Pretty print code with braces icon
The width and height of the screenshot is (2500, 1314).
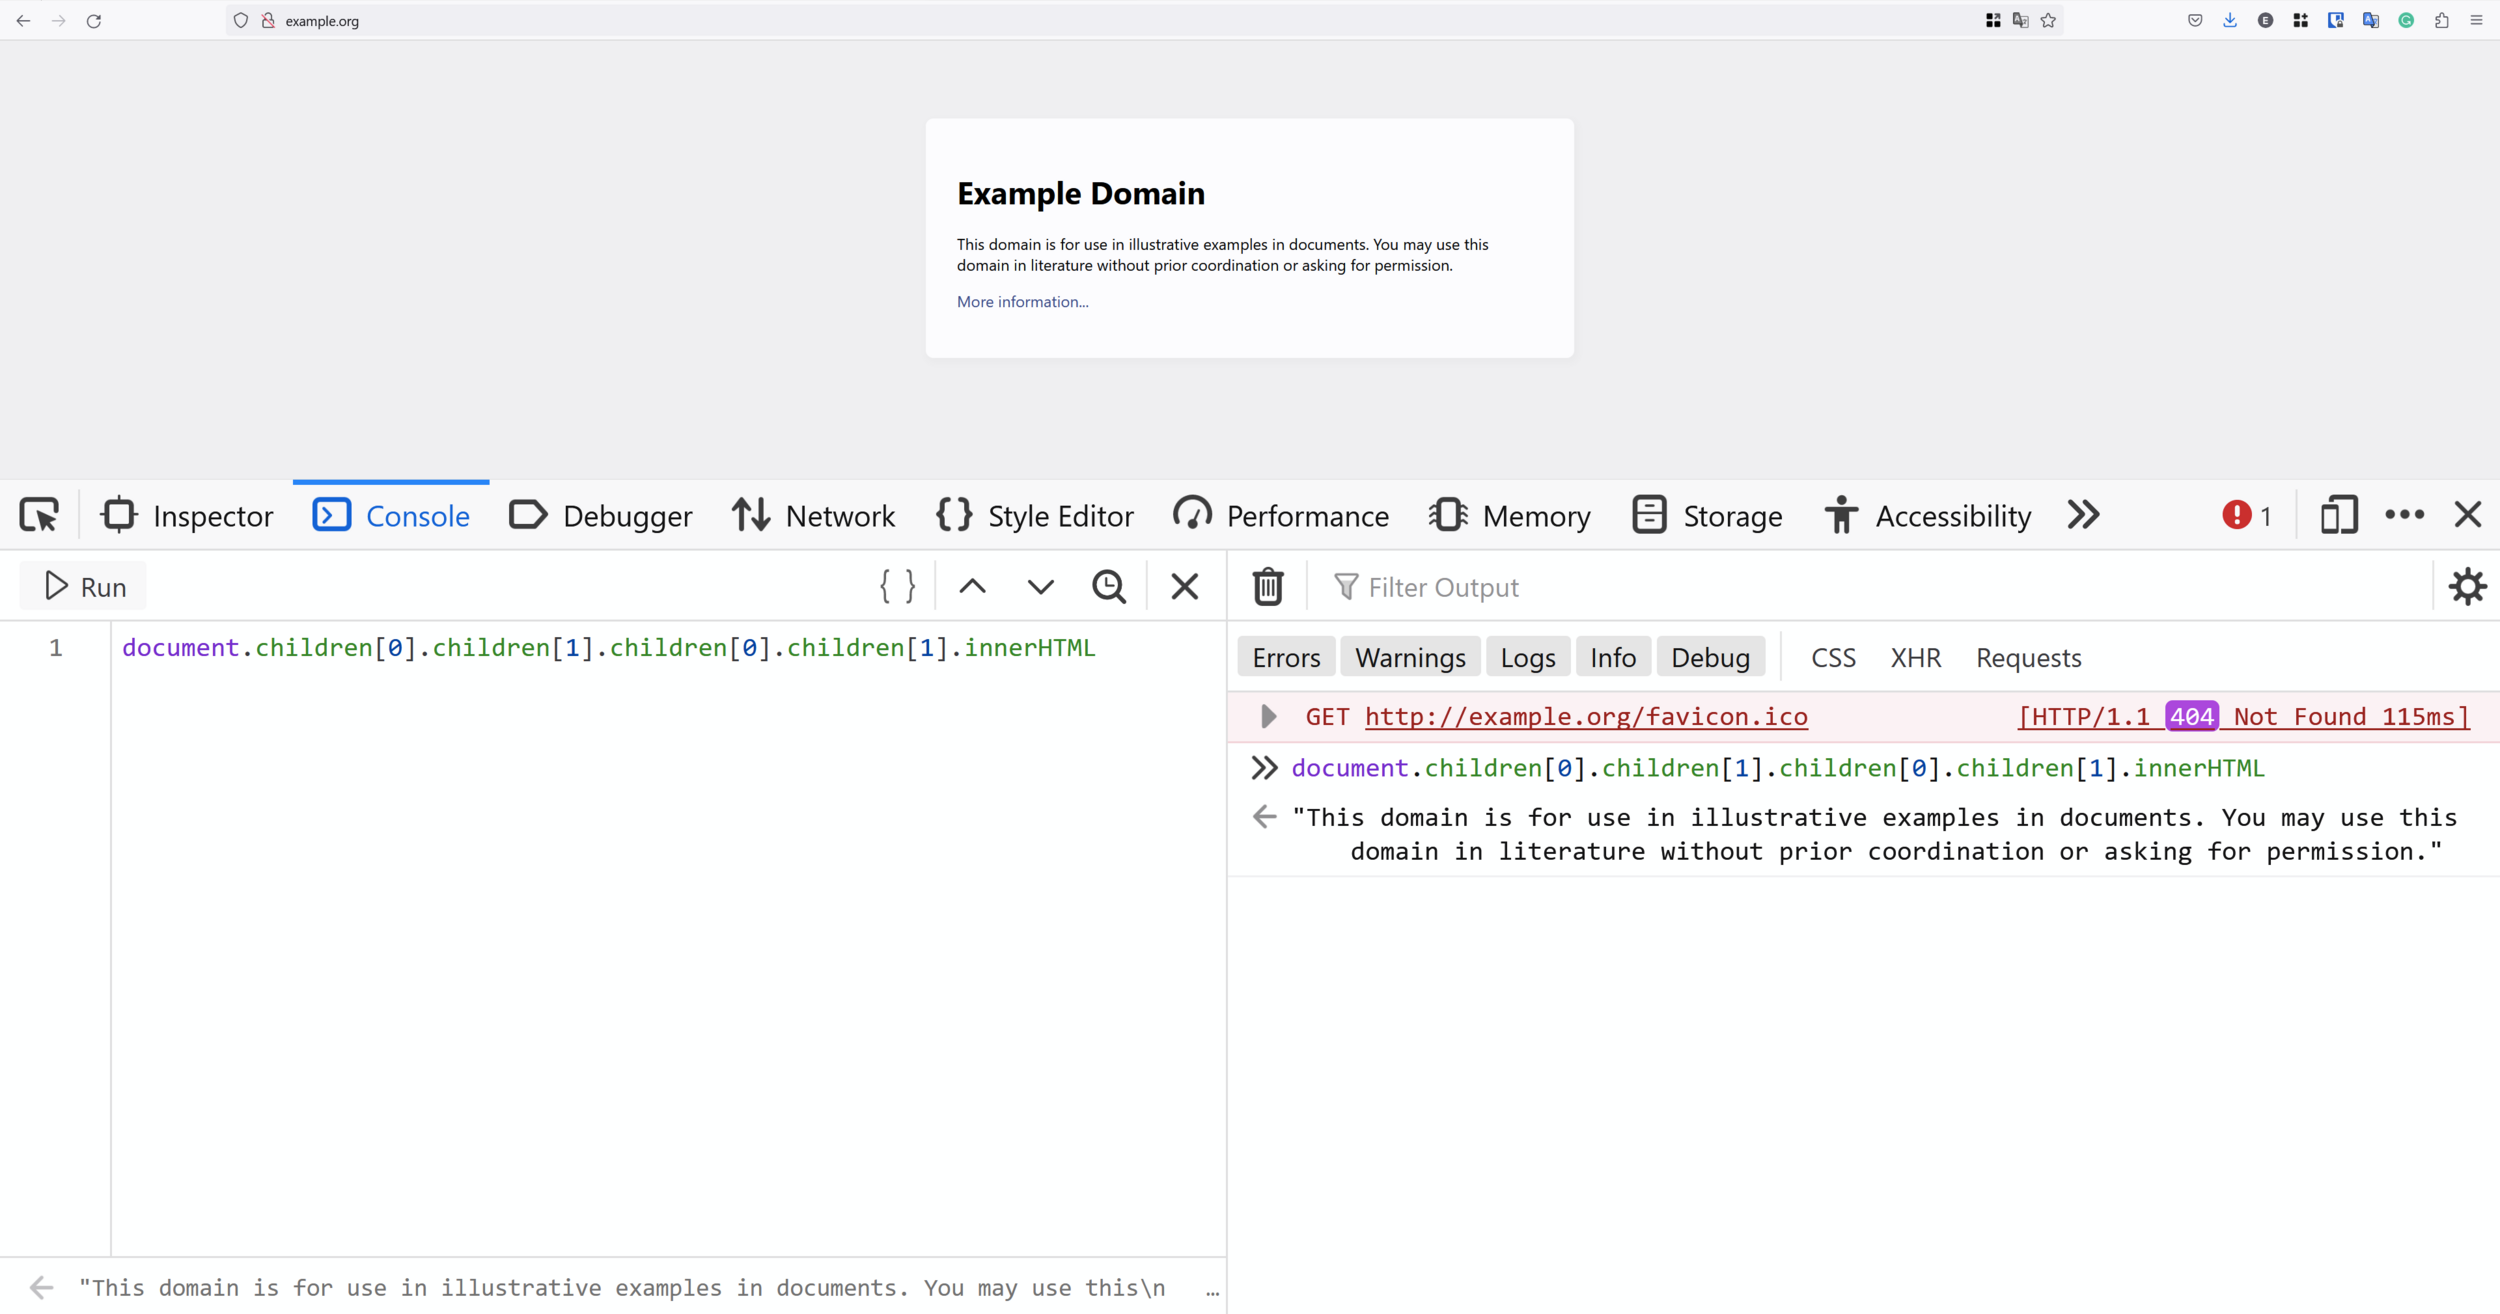897,587
